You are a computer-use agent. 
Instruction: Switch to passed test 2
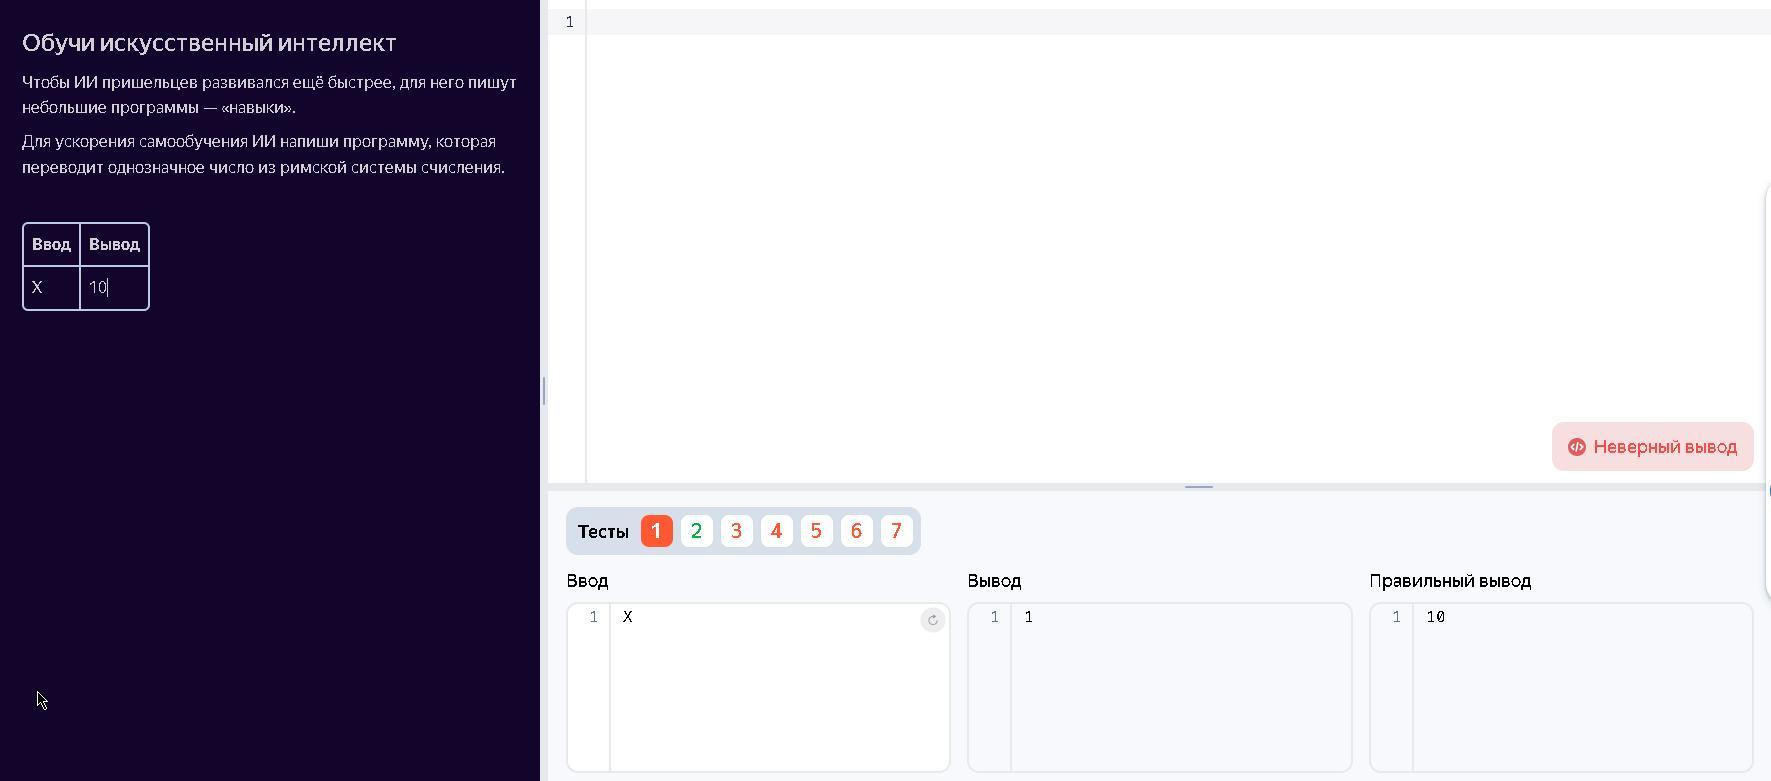[696, 531]
